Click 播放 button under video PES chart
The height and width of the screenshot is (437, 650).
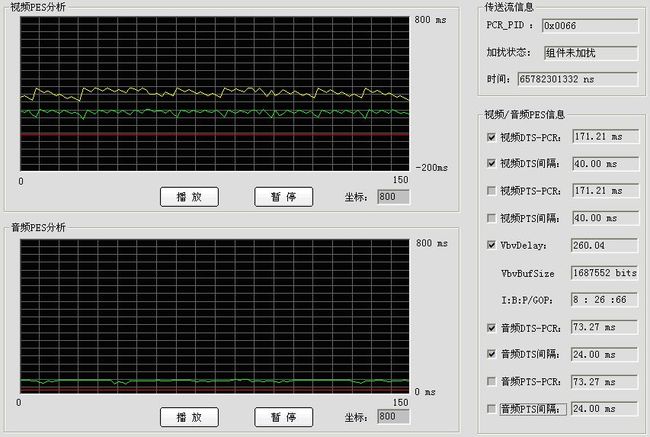(189, 197)
